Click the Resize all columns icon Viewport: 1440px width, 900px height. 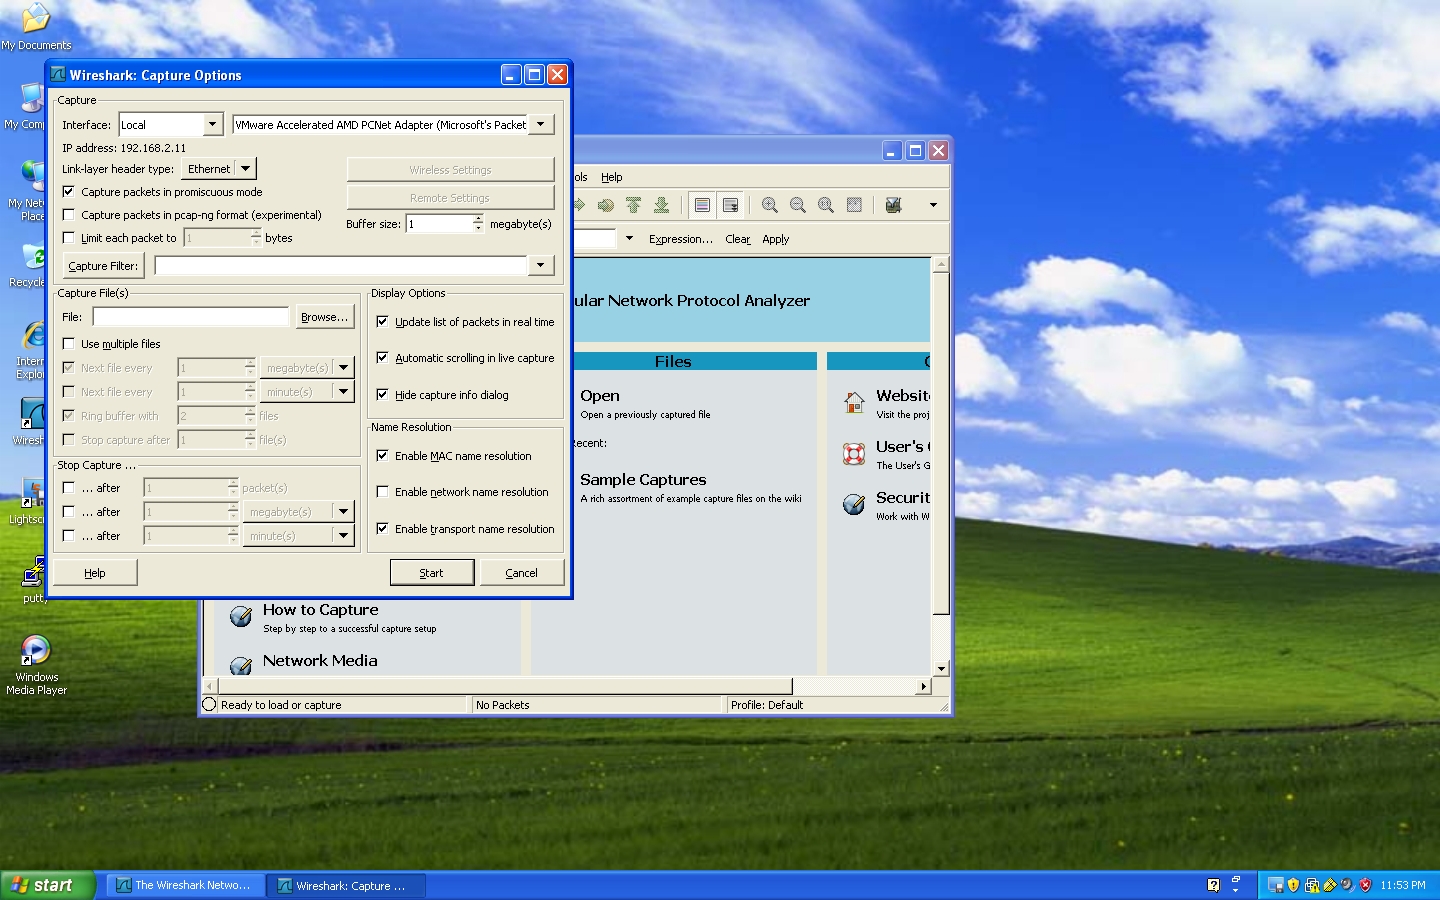coord(854,205)
